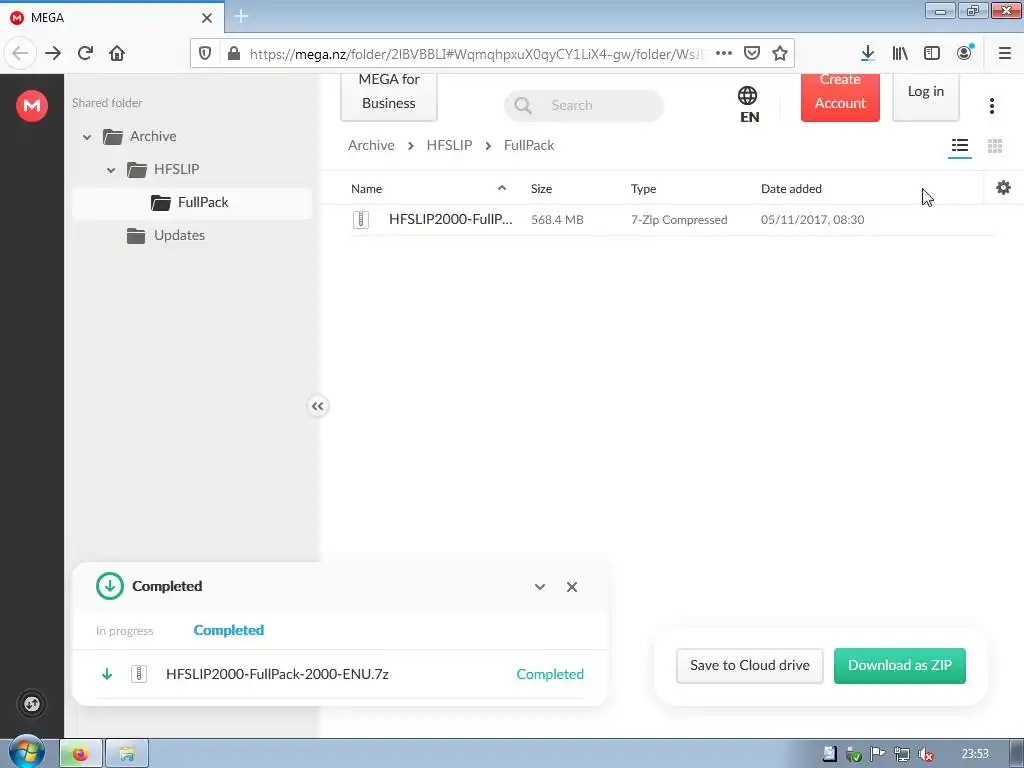Screen dimensions: 1024x768
Task: Switch to In progress tab
Action: (x=124, y=631)
